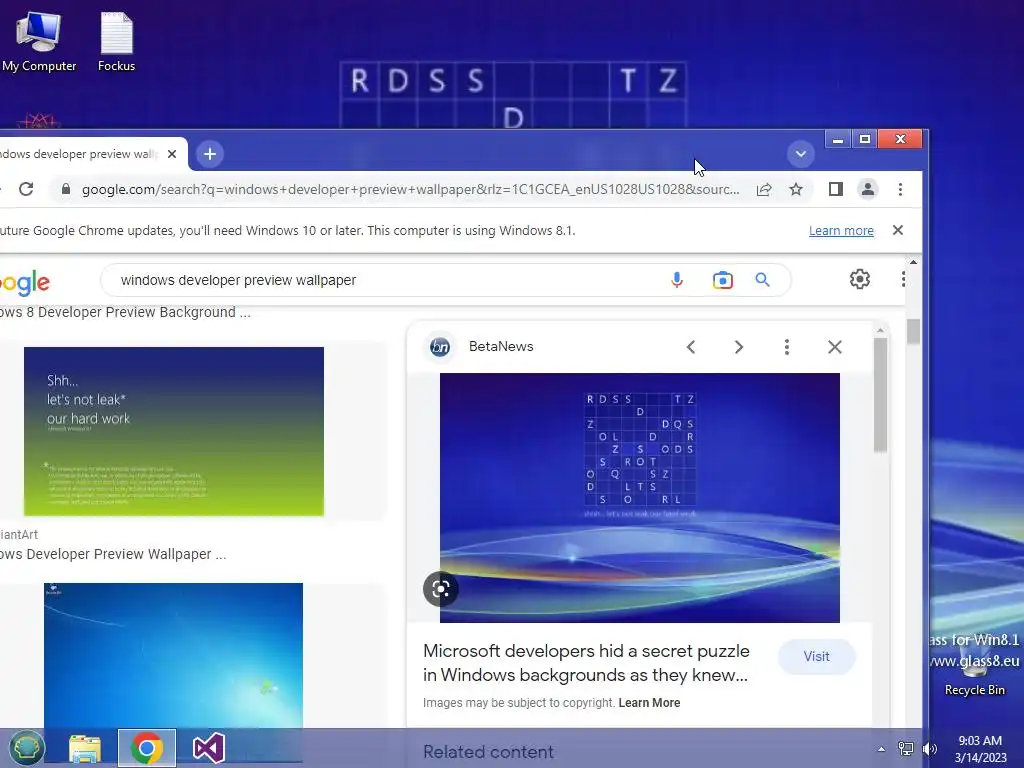
Task: Open a new Chrome tab
Action: click(210, 154)
